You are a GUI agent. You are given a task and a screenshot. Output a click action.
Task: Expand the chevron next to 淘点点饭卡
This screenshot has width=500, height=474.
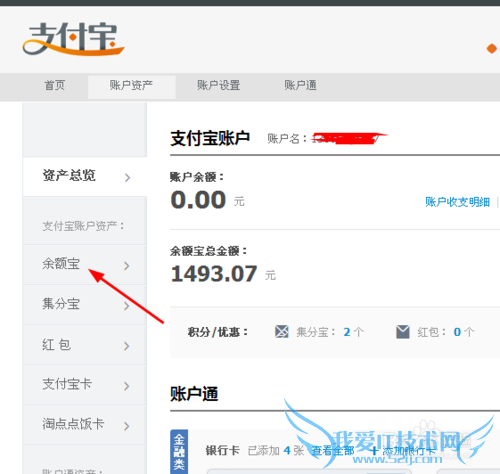click(126, 426)
